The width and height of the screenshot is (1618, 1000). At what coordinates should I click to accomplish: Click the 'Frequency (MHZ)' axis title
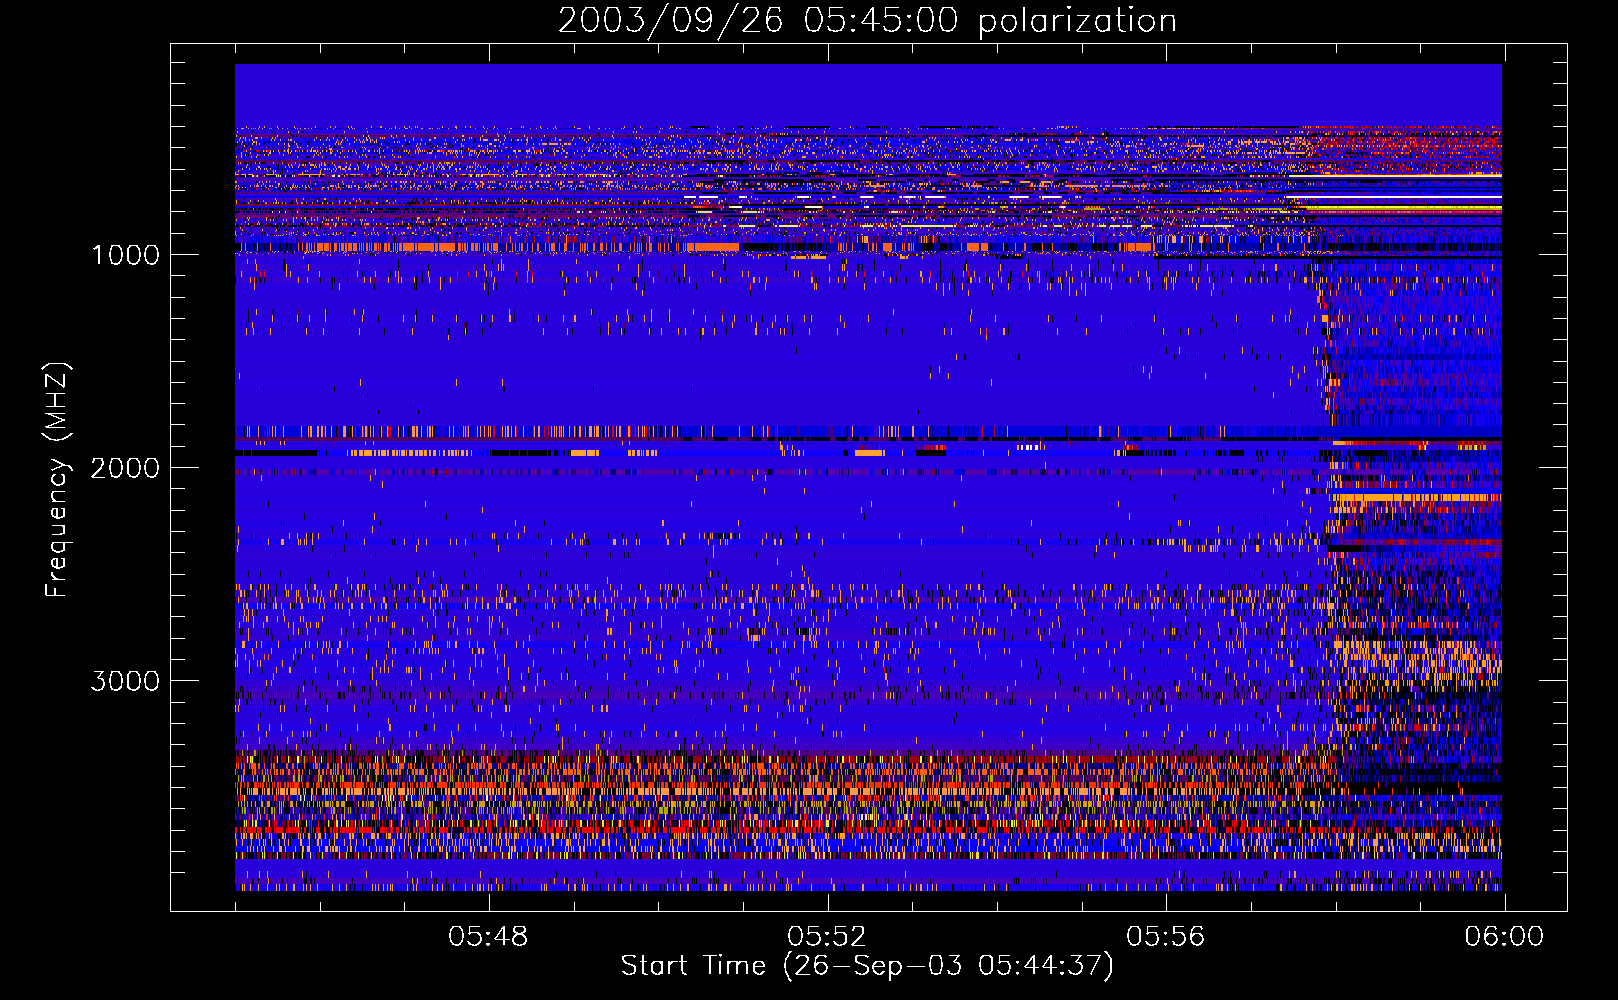(x=57, y=480)
